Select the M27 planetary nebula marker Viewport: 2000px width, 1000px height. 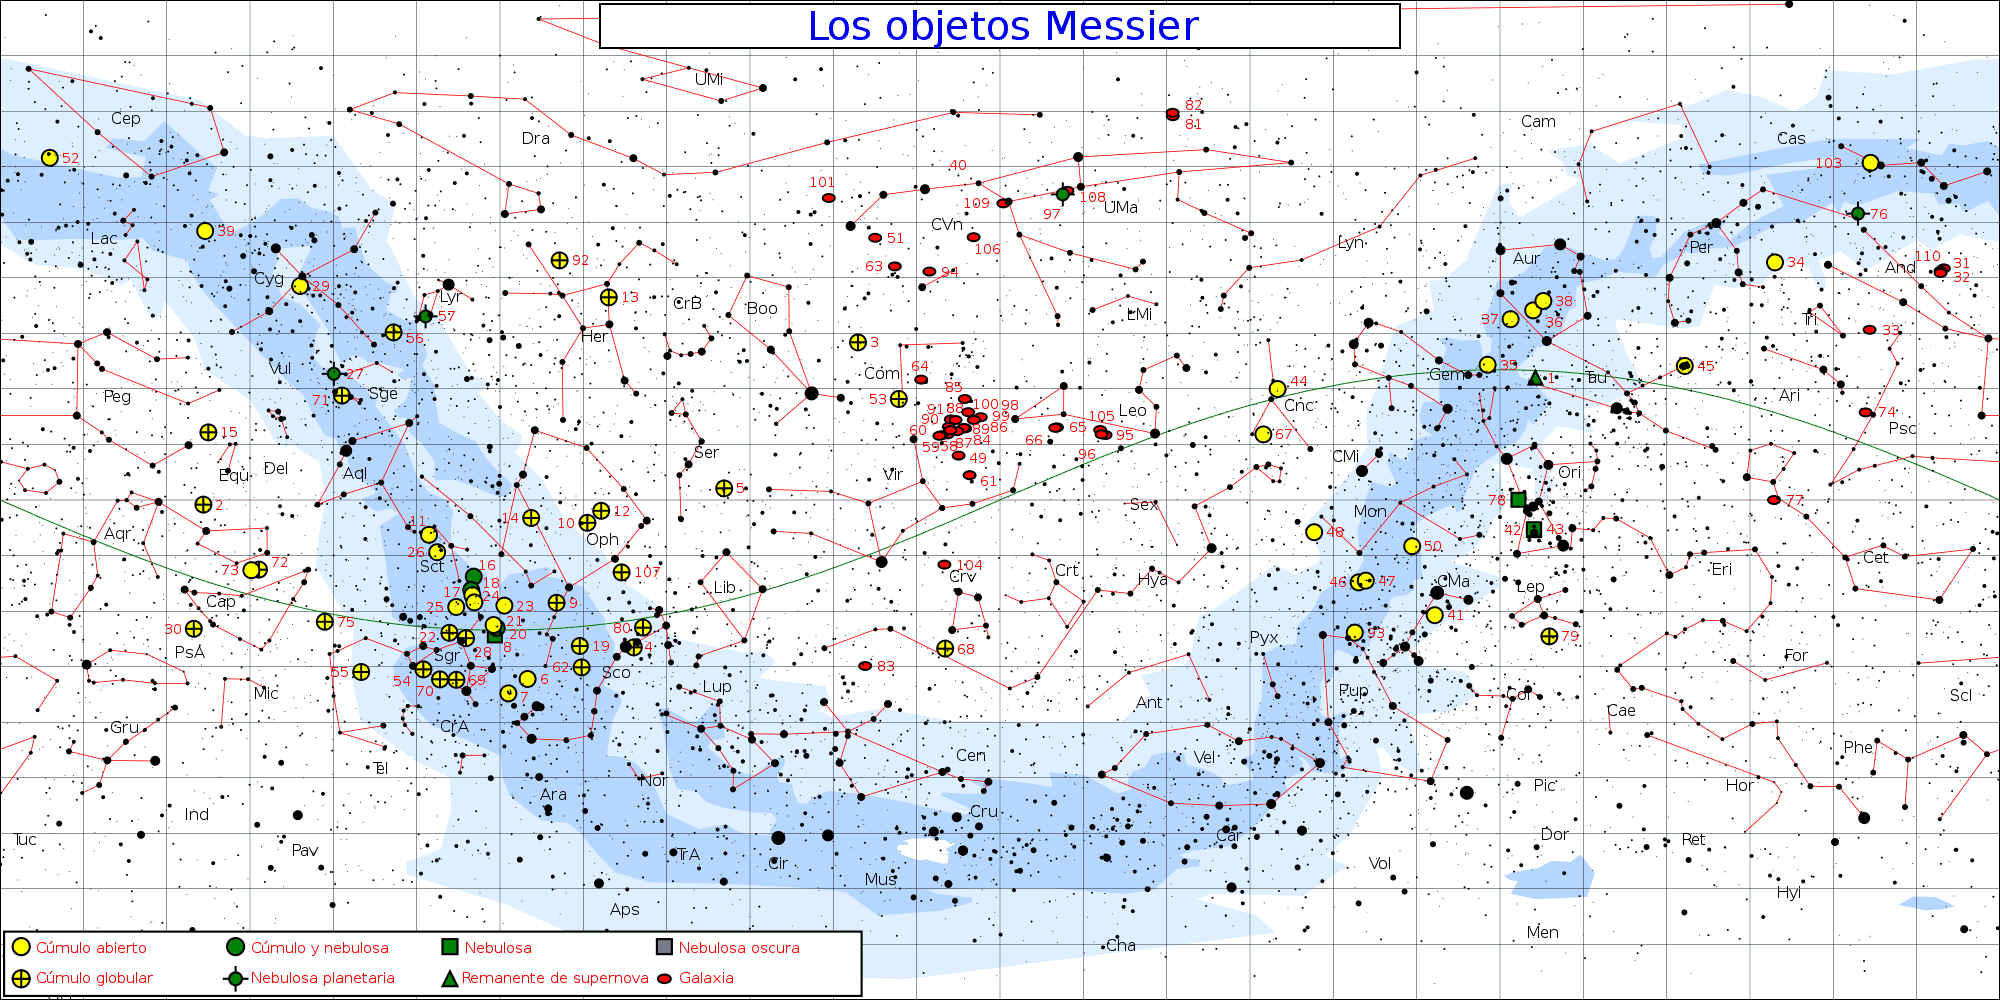pos(333,374)
